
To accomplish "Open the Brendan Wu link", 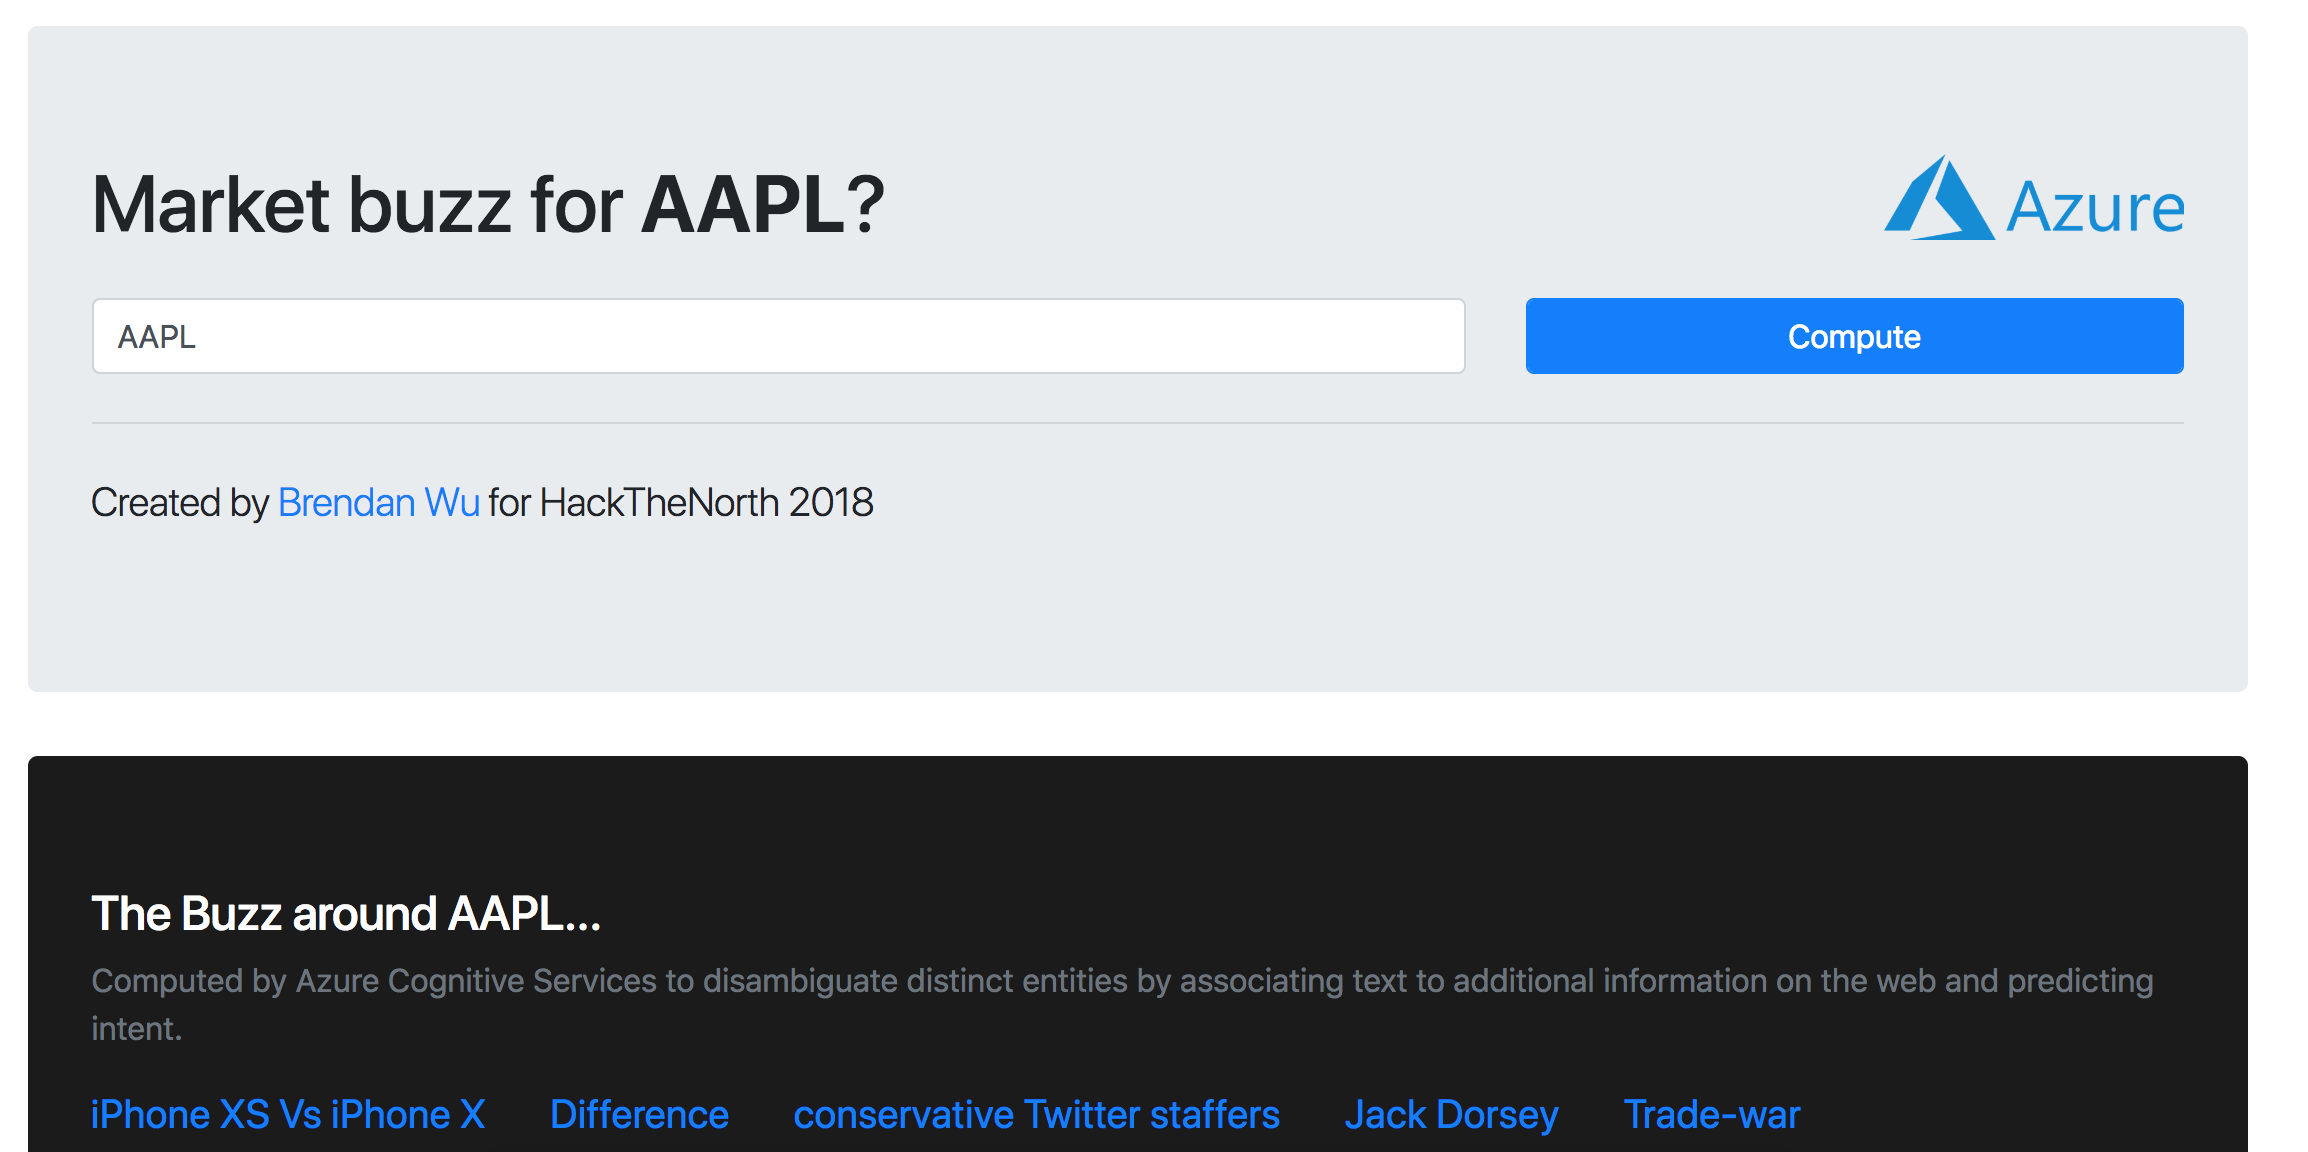I will (x=379, y=502).
